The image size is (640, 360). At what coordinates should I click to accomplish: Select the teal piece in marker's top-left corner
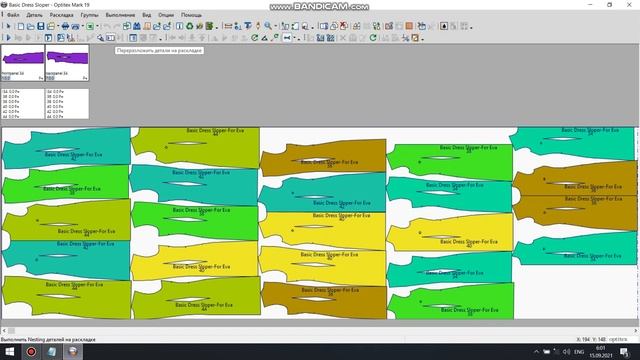pyautogui.click(x=67, y=147)
